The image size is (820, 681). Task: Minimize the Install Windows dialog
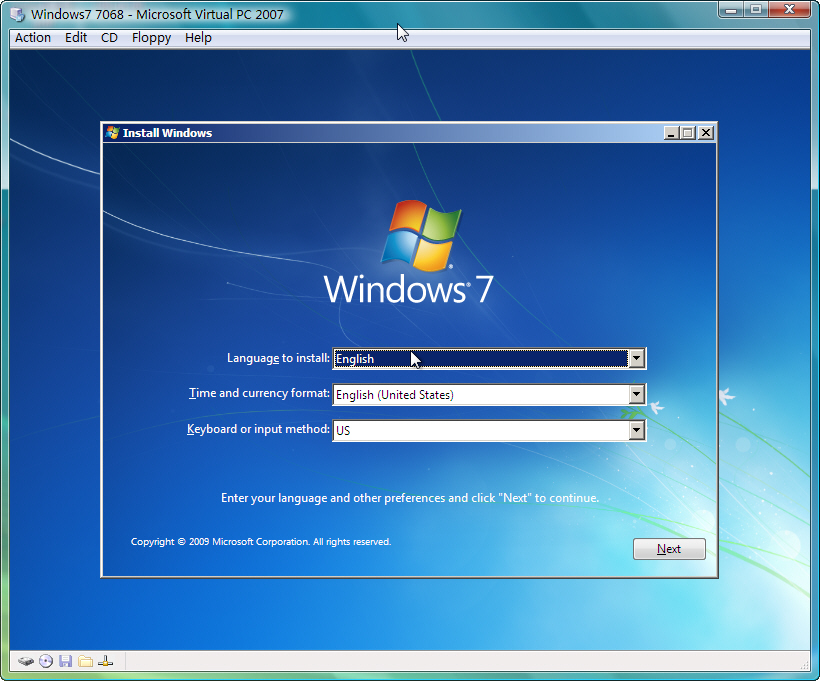(671, 133)
